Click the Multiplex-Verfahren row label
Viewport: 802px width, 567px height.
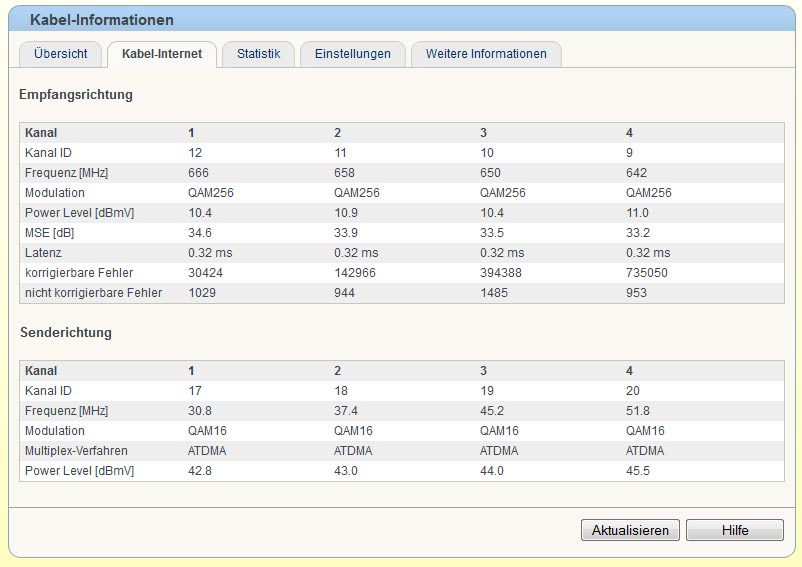pyautogui.click(x=76, y=451)
